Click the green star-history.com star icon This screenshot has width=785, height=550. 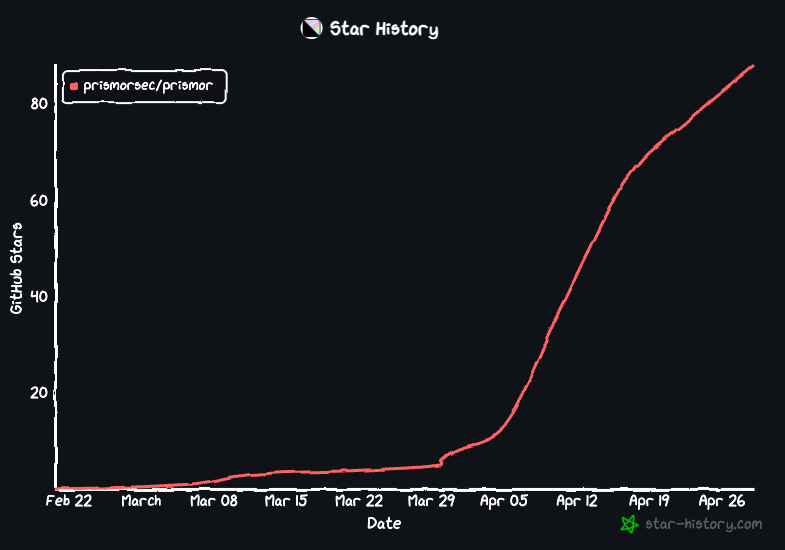point(629,524)
